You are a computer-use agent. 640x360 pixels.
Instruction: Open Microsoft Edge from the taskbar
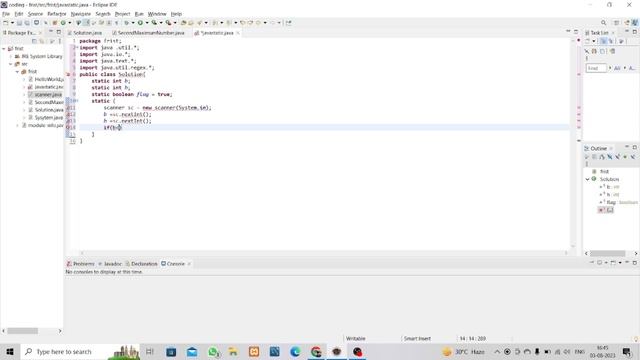pyautogui.click(x=295, y=352)
